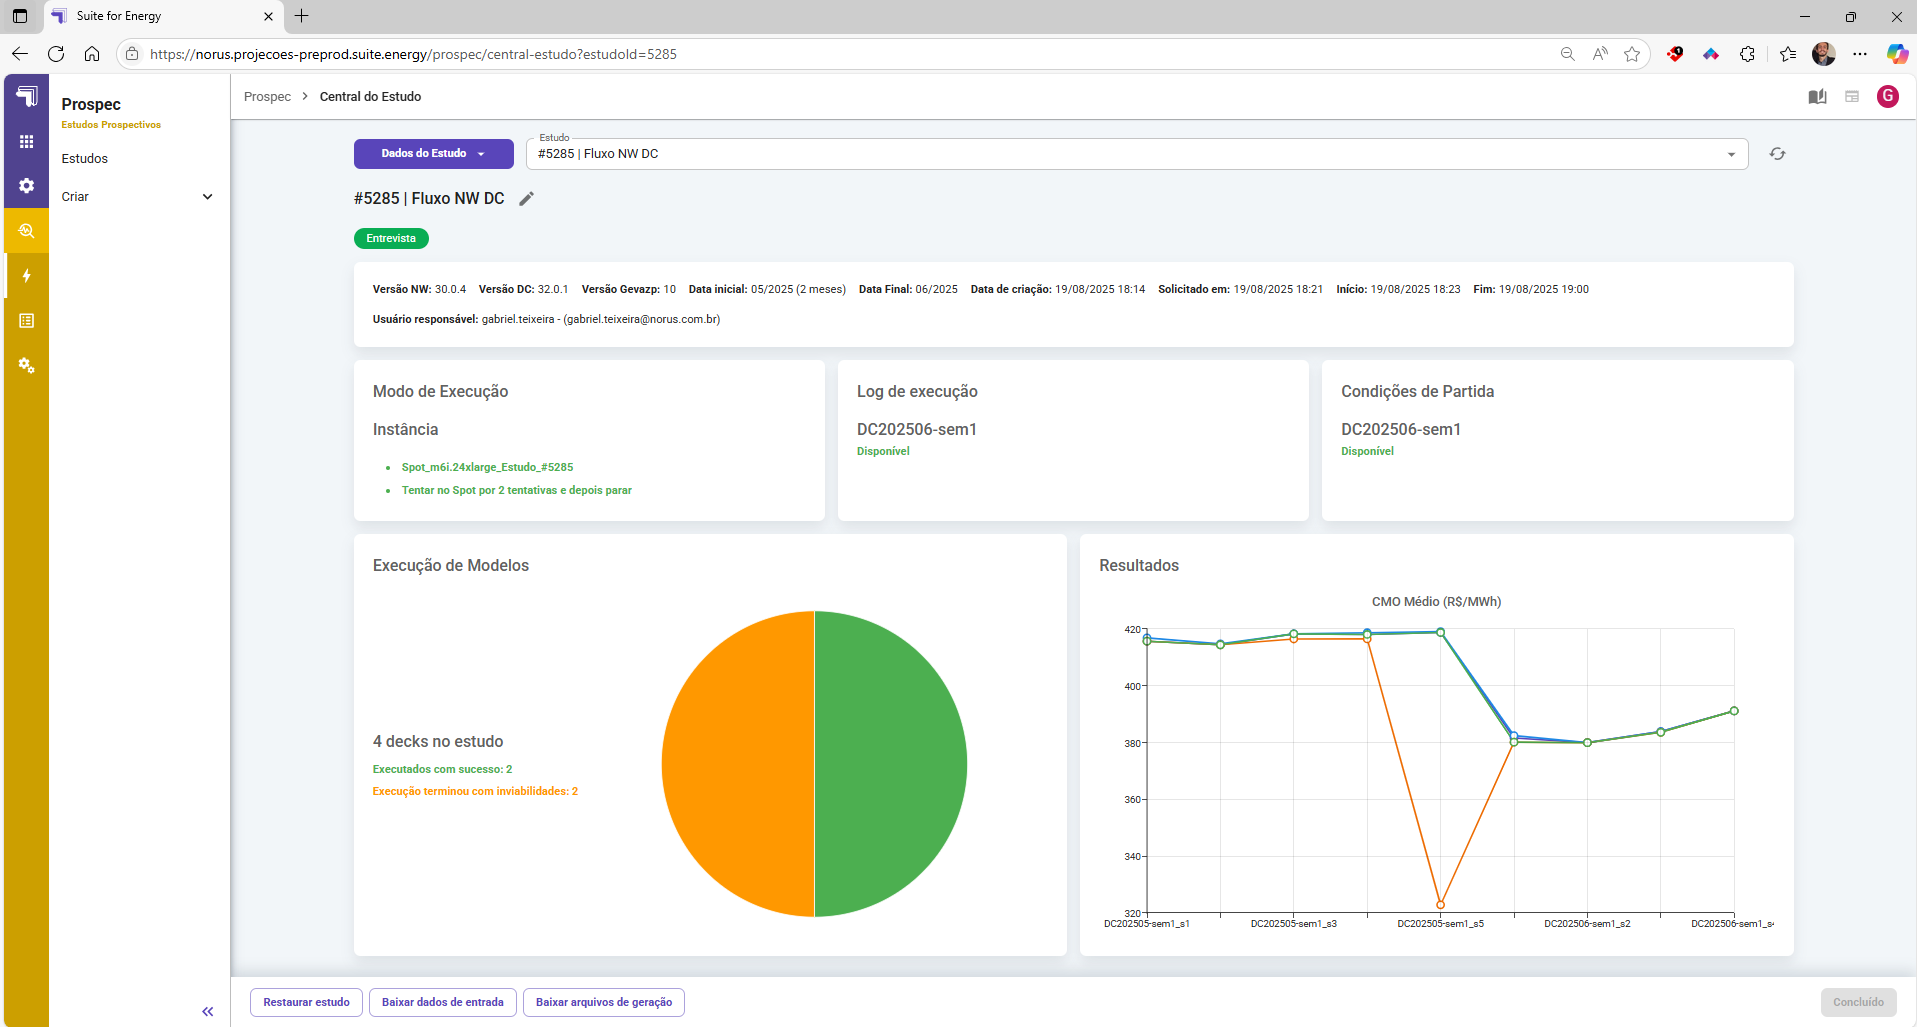
Task: Open the double-gears icon in sidebar
Action: [x=27, y=366]
